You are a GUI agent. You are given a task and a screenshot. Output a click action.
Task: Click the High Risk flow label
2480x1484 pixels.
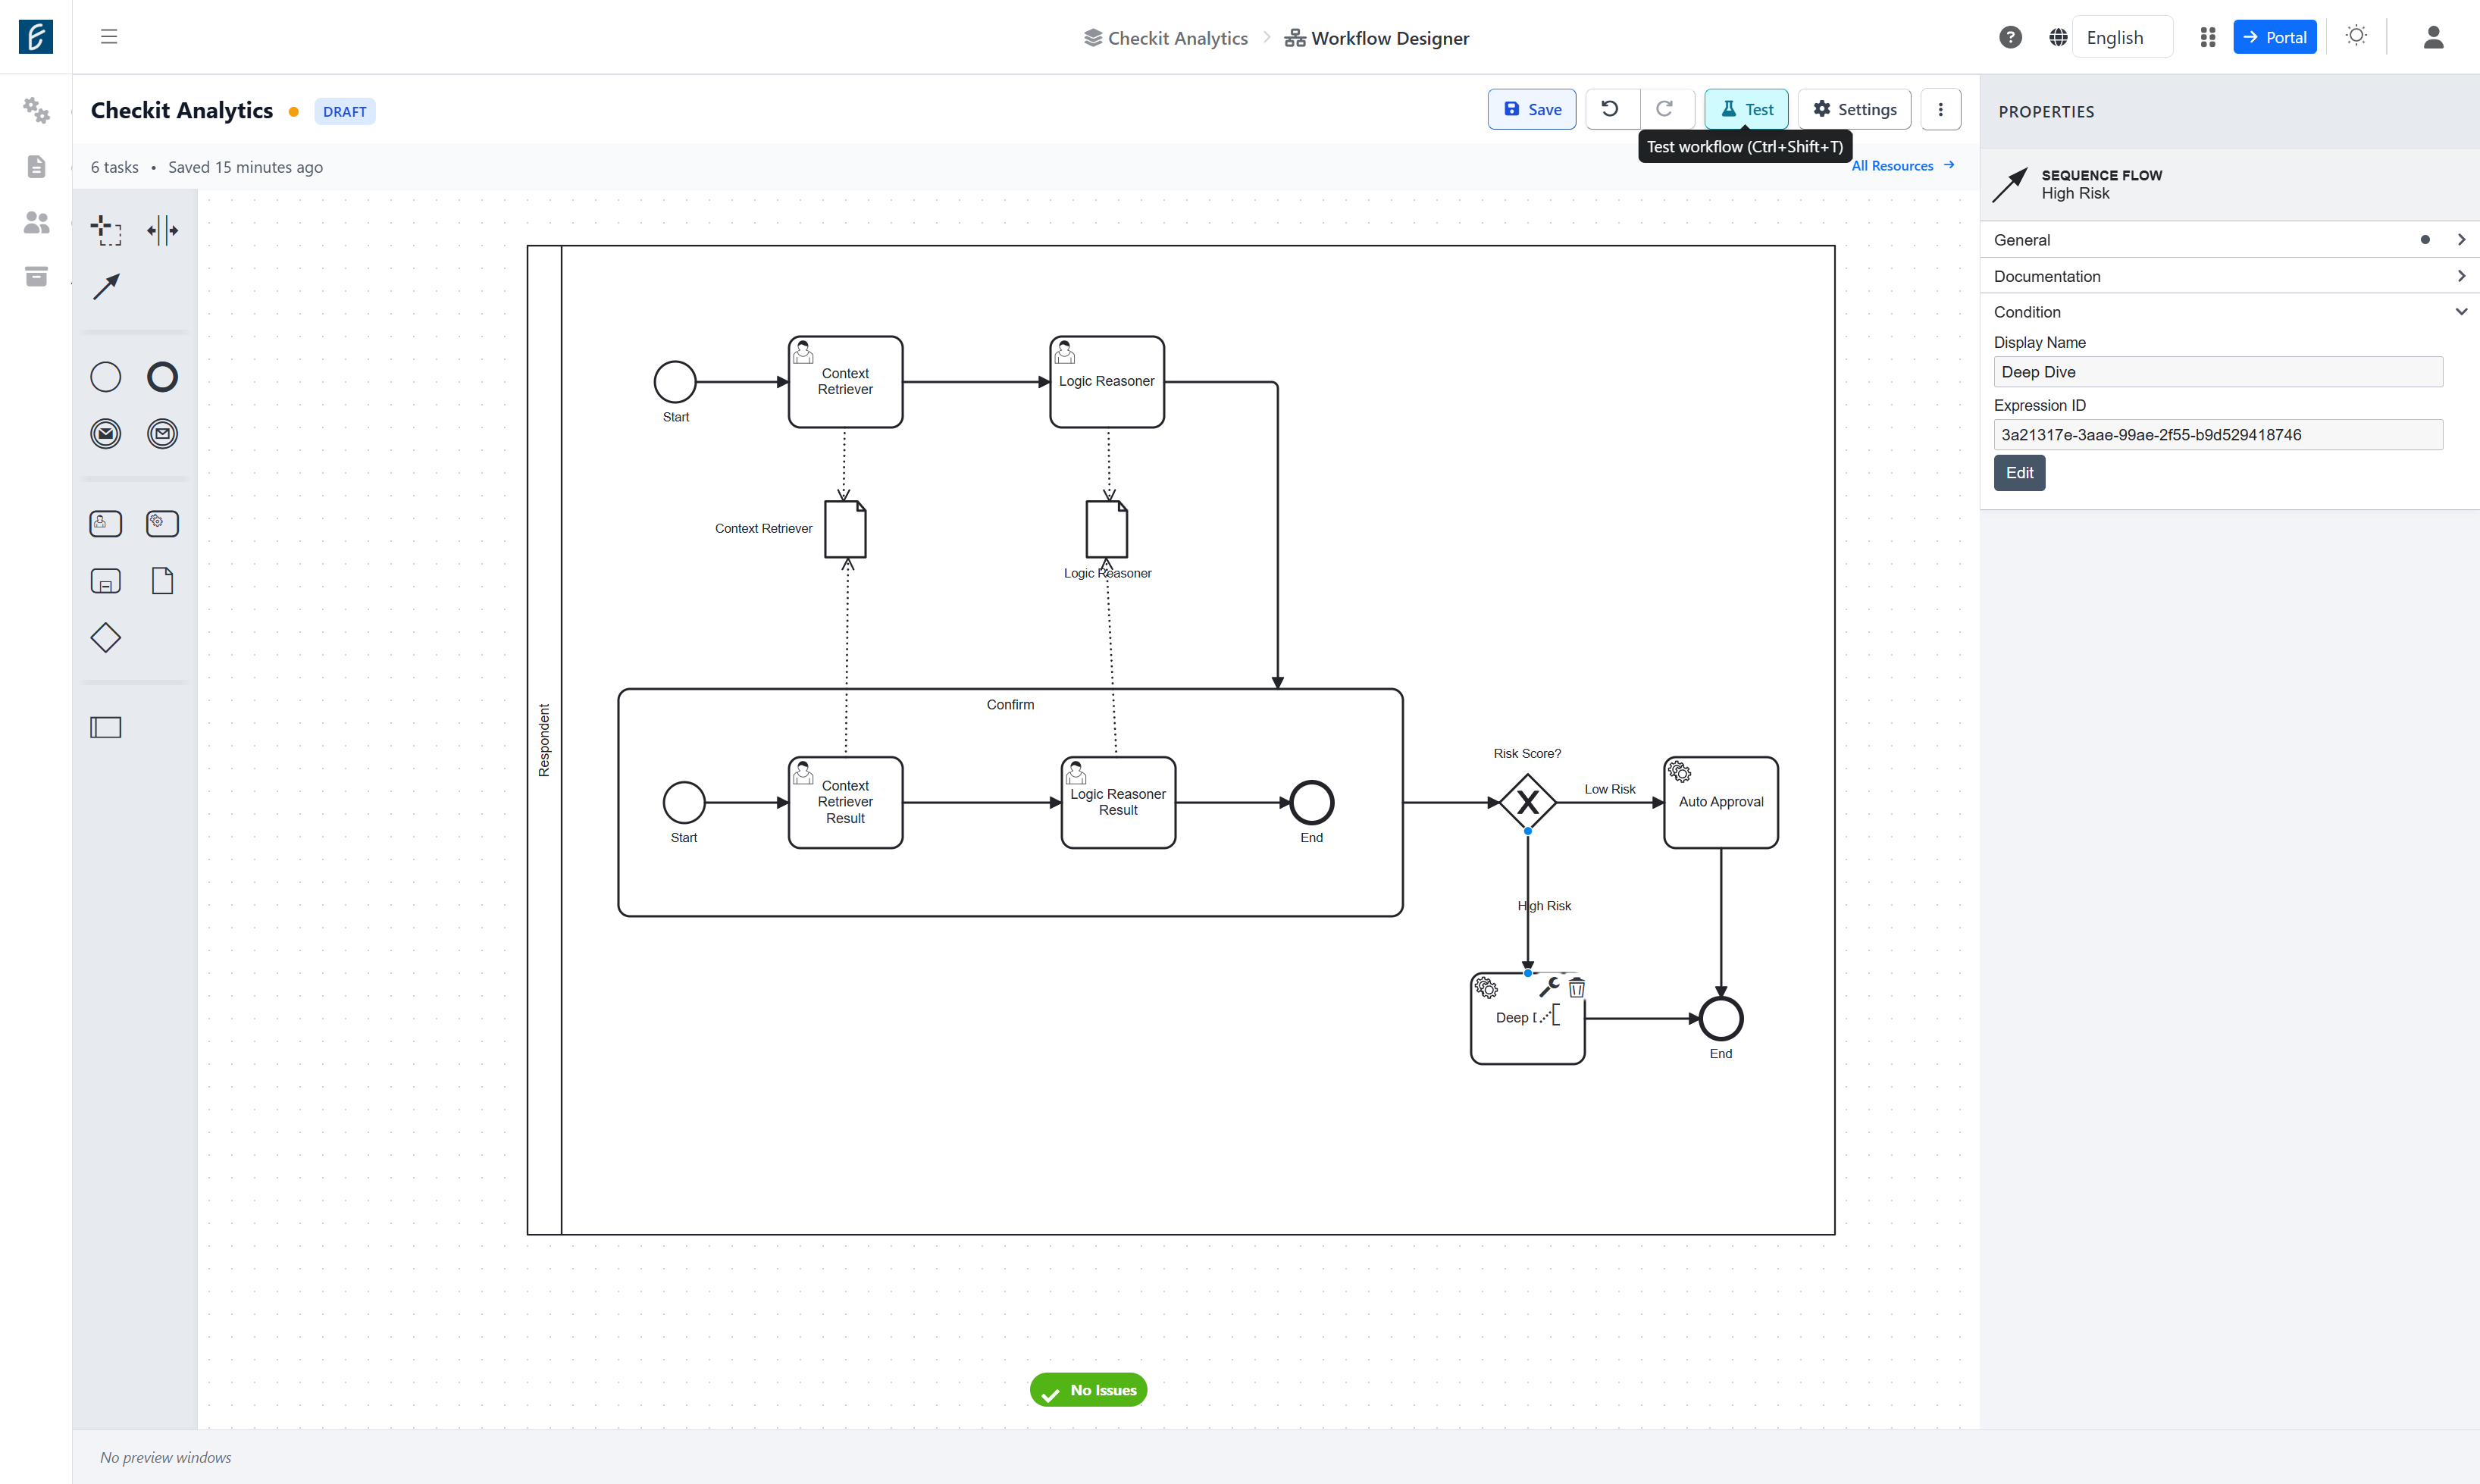(x=1544, y=906)
